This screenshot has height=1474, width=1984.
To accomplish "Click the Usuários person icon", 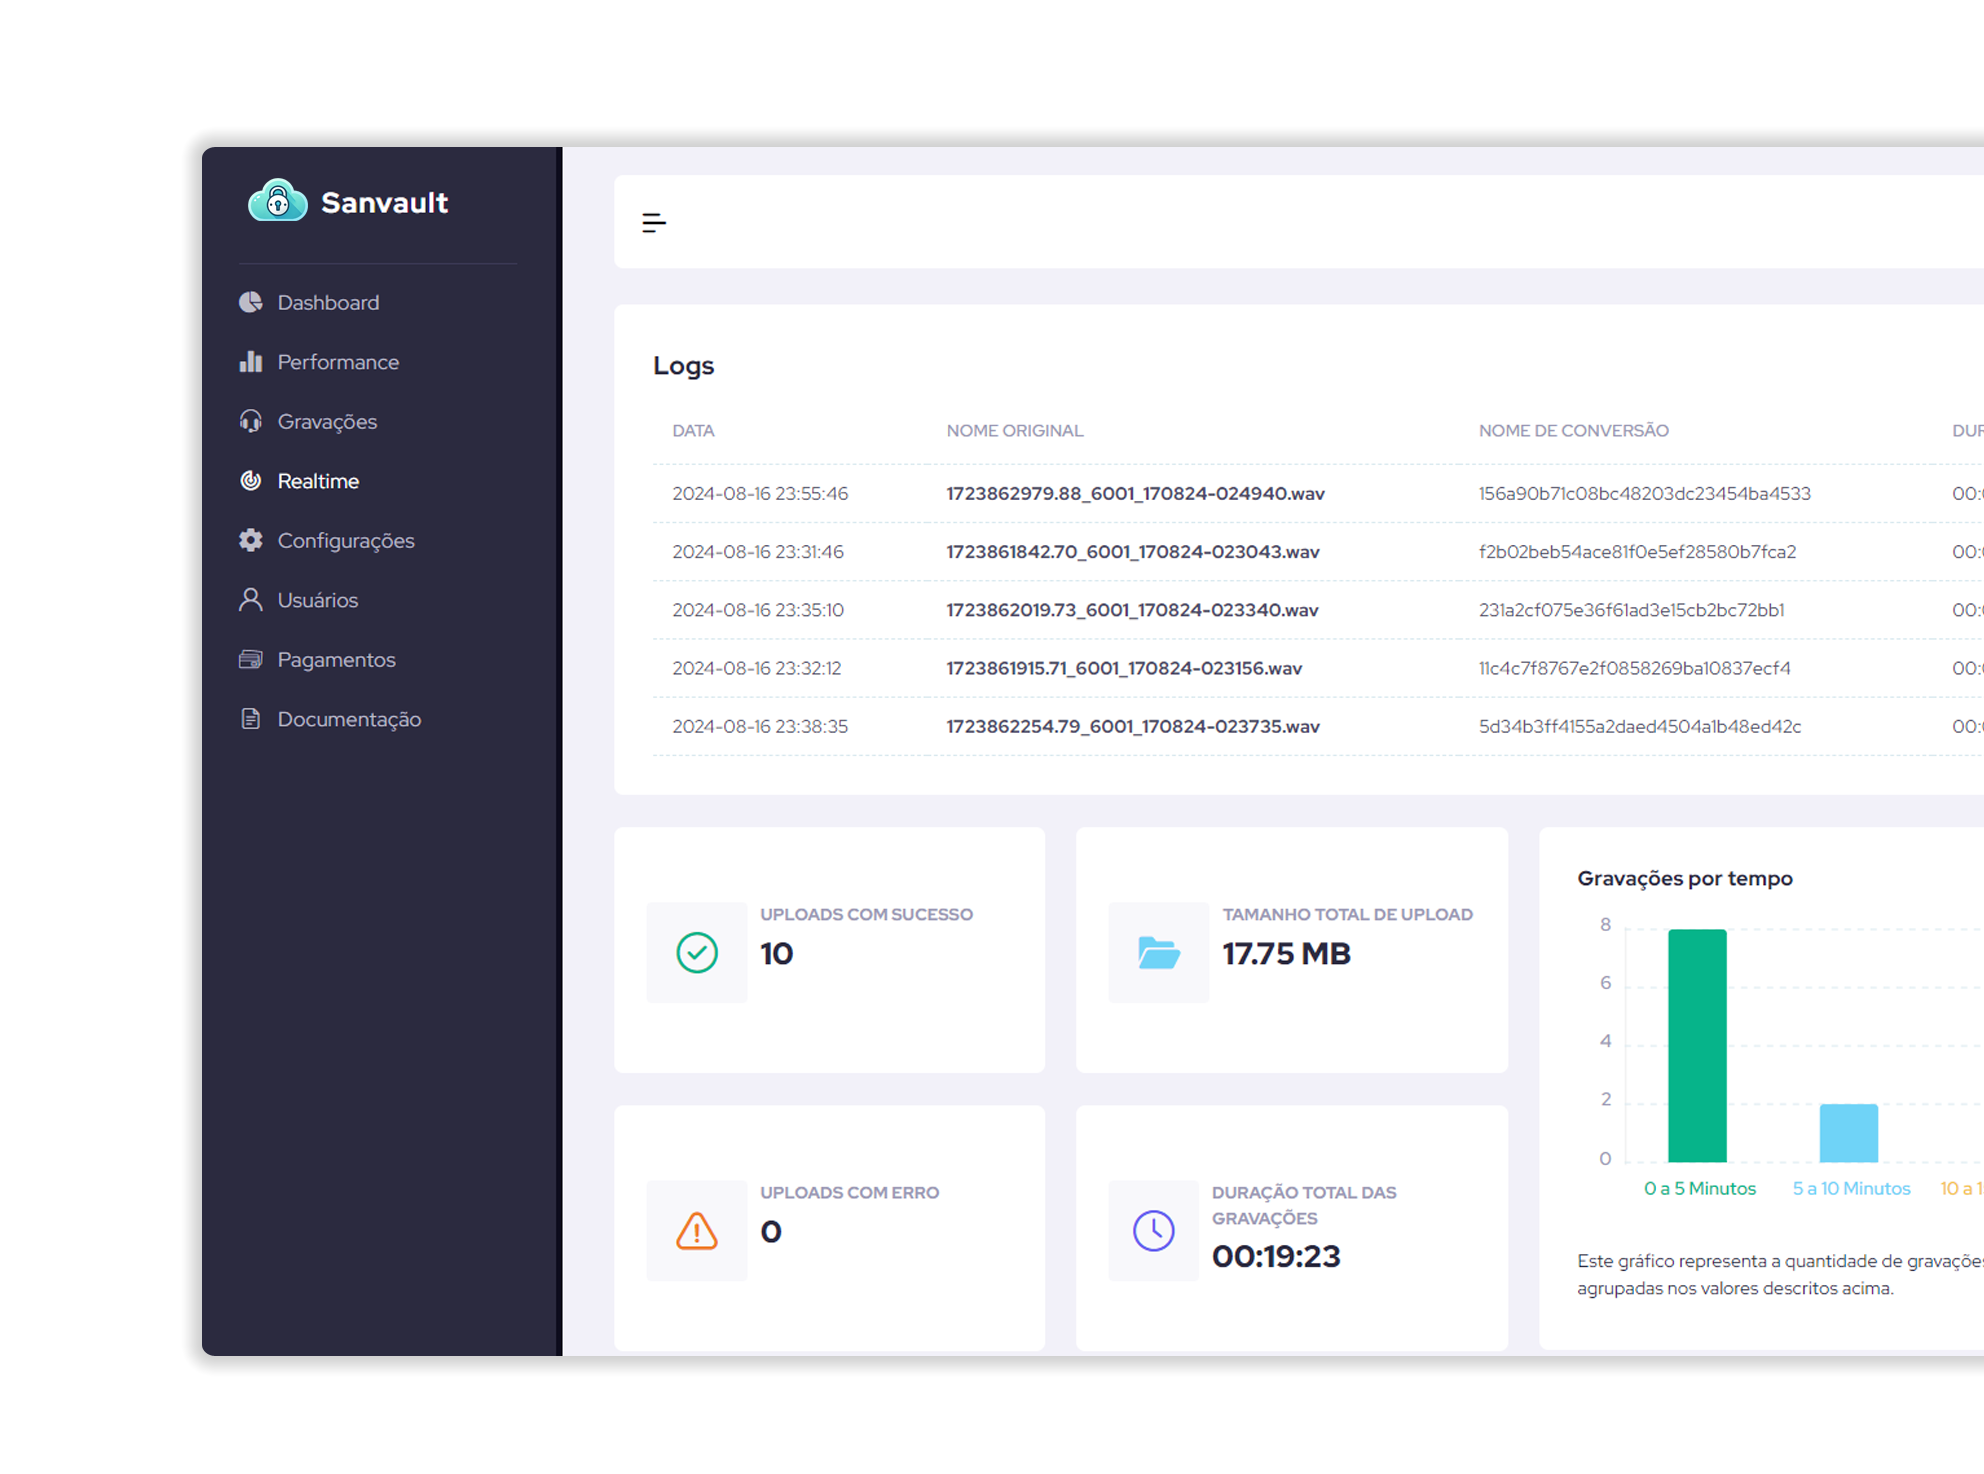I will [x=251, y=599].
